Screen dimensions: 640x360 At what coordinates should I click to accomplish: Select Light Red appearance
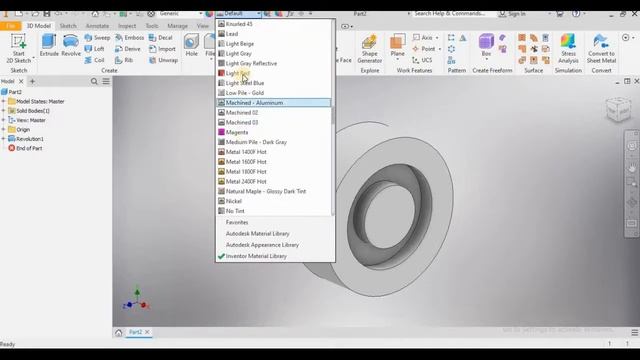coord(273,73)
